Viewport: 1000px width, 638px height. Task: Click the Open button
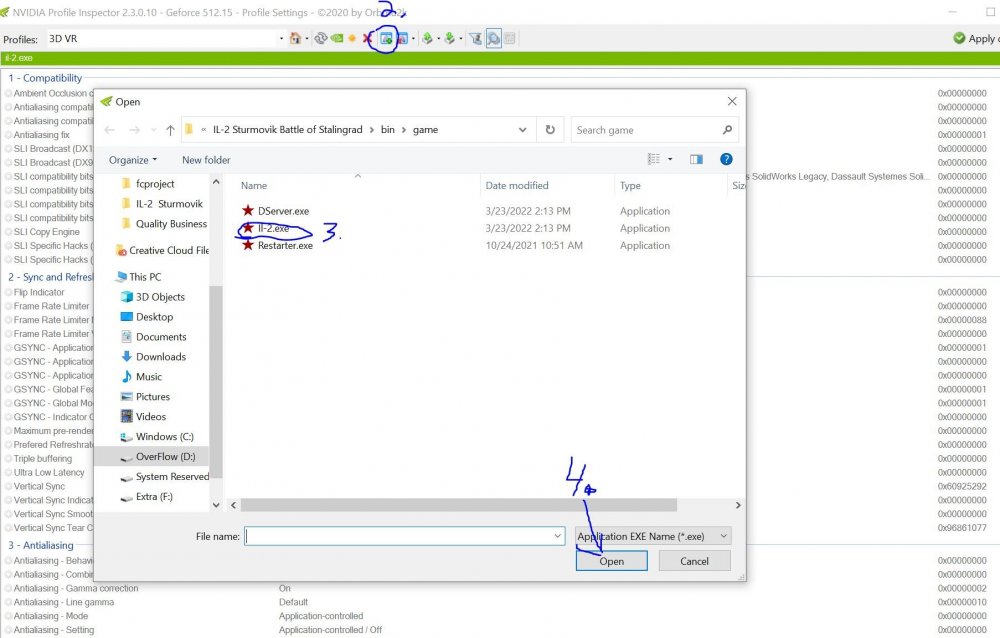612,561
